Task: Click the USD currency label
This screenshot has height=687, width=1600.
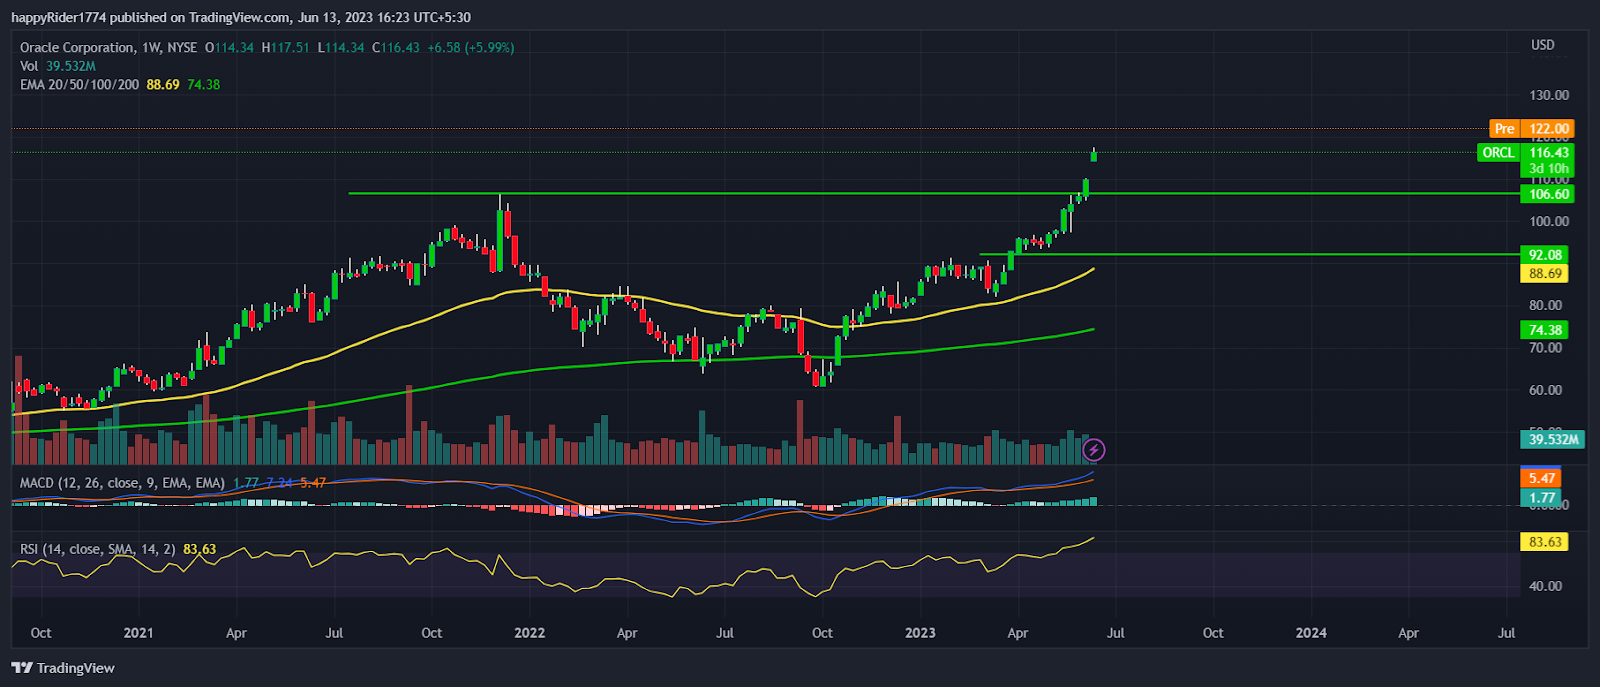Action: coord(1543,45)
